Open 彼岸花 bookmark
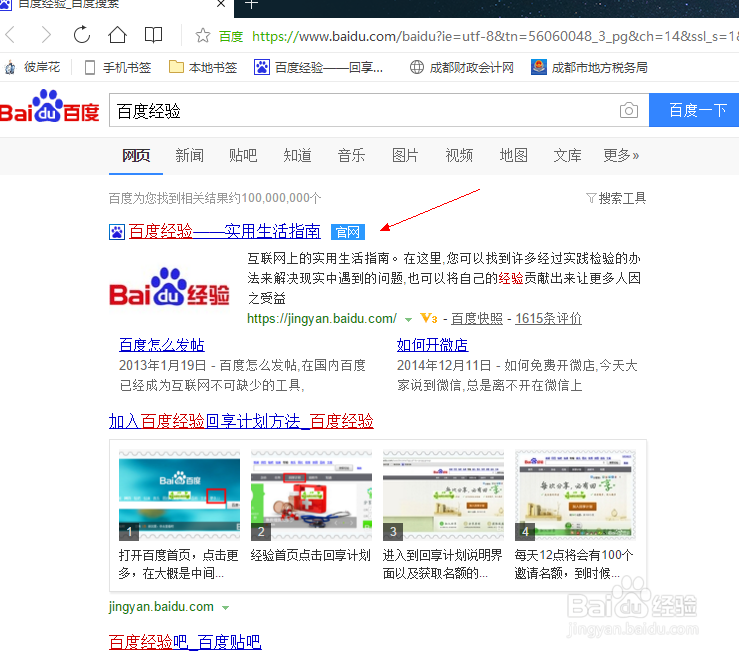The image size is (739, 655). pos(33,67)
